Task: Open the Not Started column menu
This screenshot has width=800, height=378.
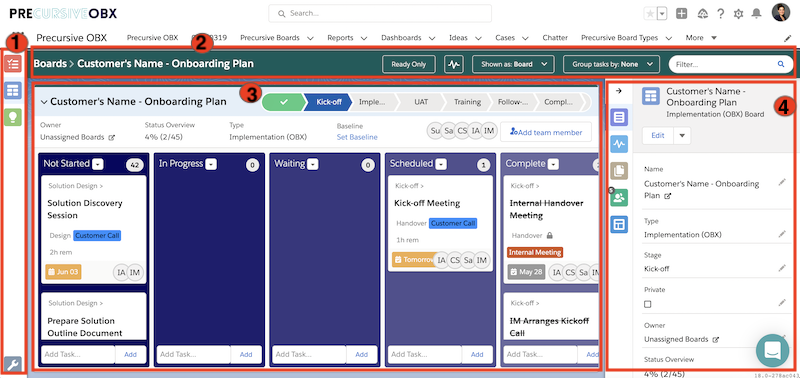Action: tap(98, 164)
